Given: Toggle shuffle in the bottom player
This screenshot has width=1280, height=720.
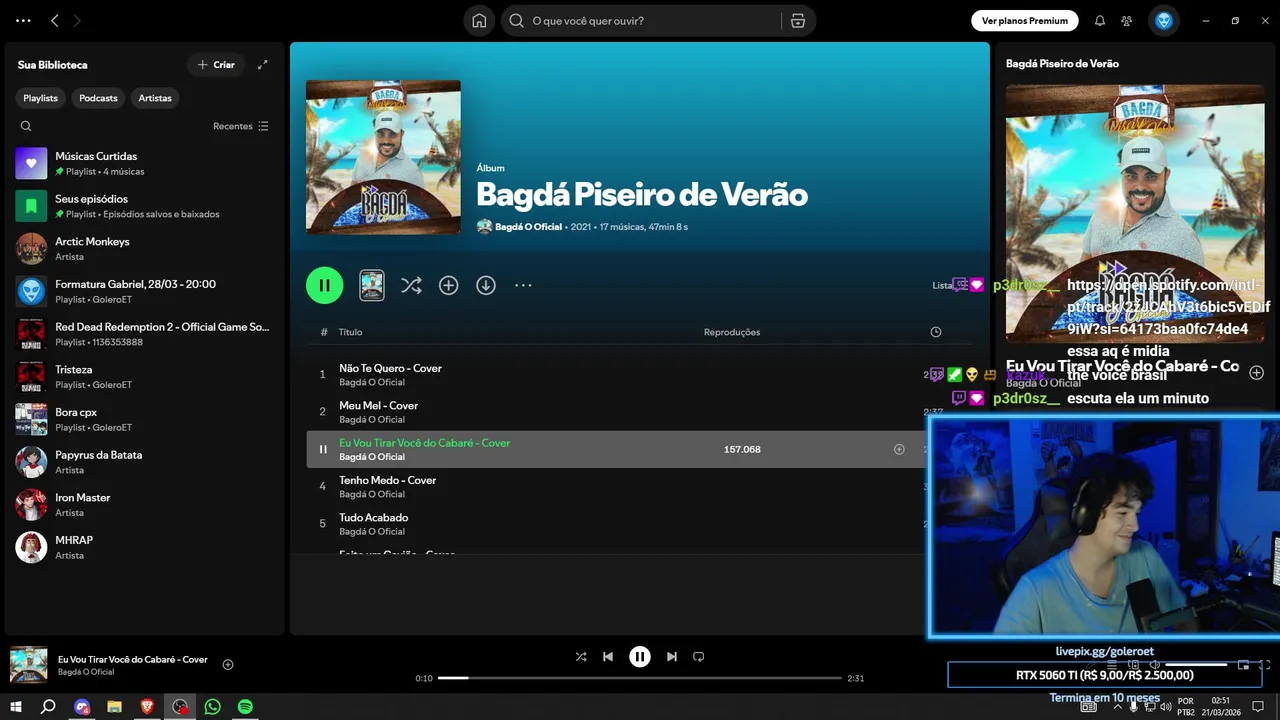Looking at the screenshot, I should (581, 657).
